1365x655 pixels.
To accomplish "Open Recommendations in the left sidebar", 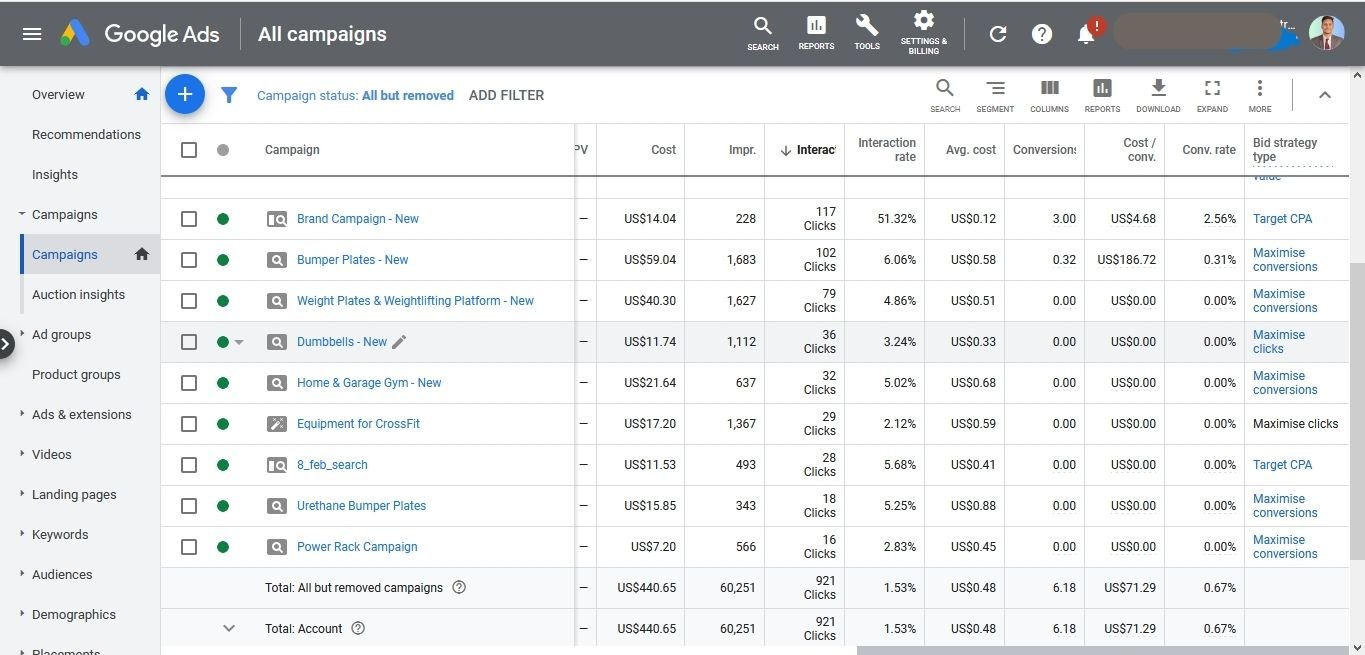I will [86, 135].
